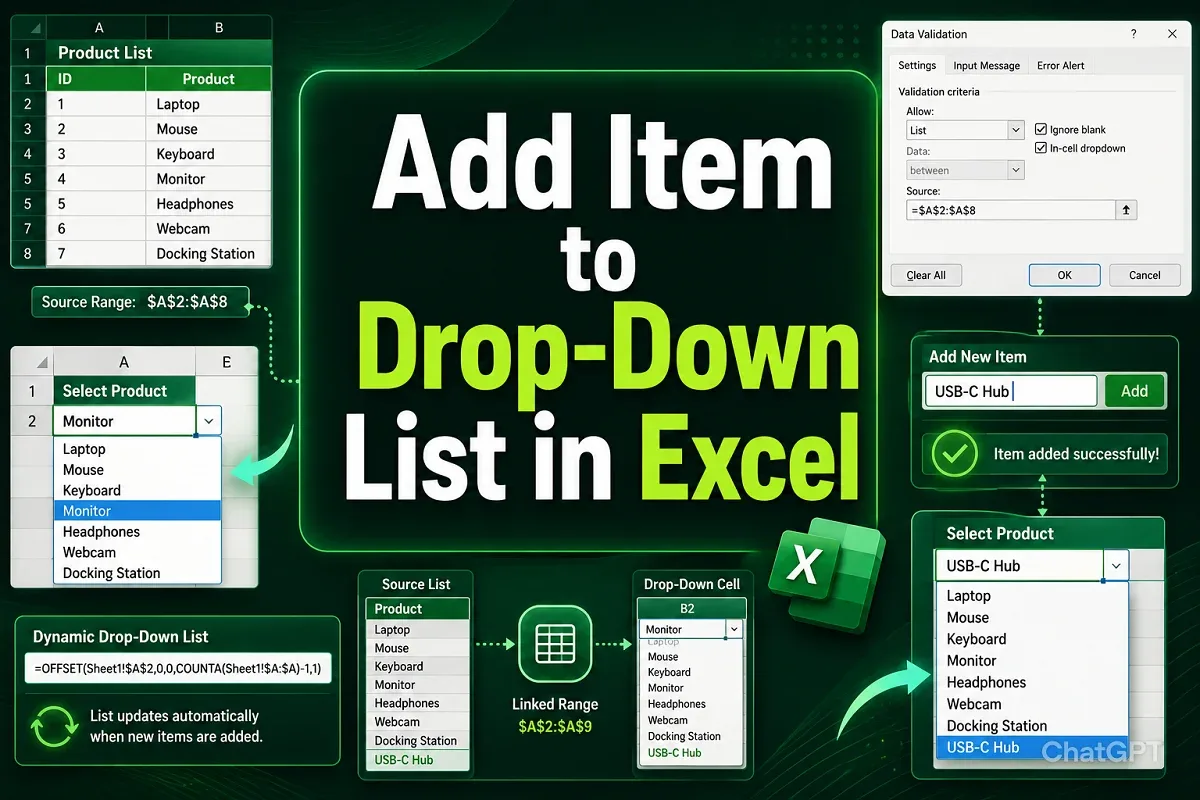Switch to the Error Alert tab
Image resolution: width=1200 pixels, height=800 pixels.
point(1060,65)
